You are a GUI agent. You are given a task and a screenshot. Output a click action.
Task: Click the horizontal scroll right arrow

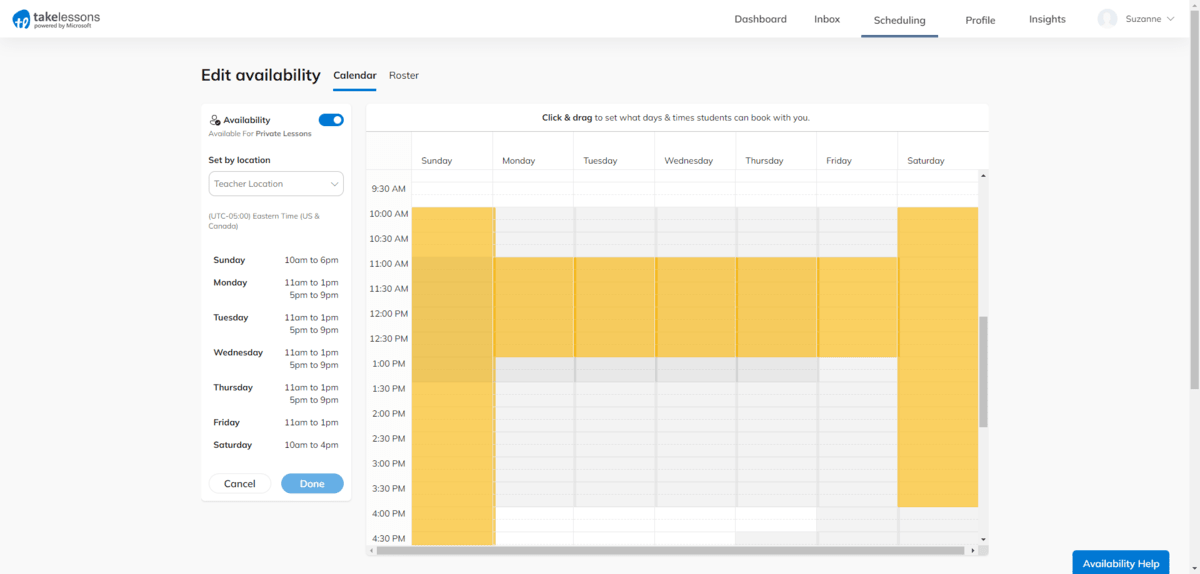(973, 550)
